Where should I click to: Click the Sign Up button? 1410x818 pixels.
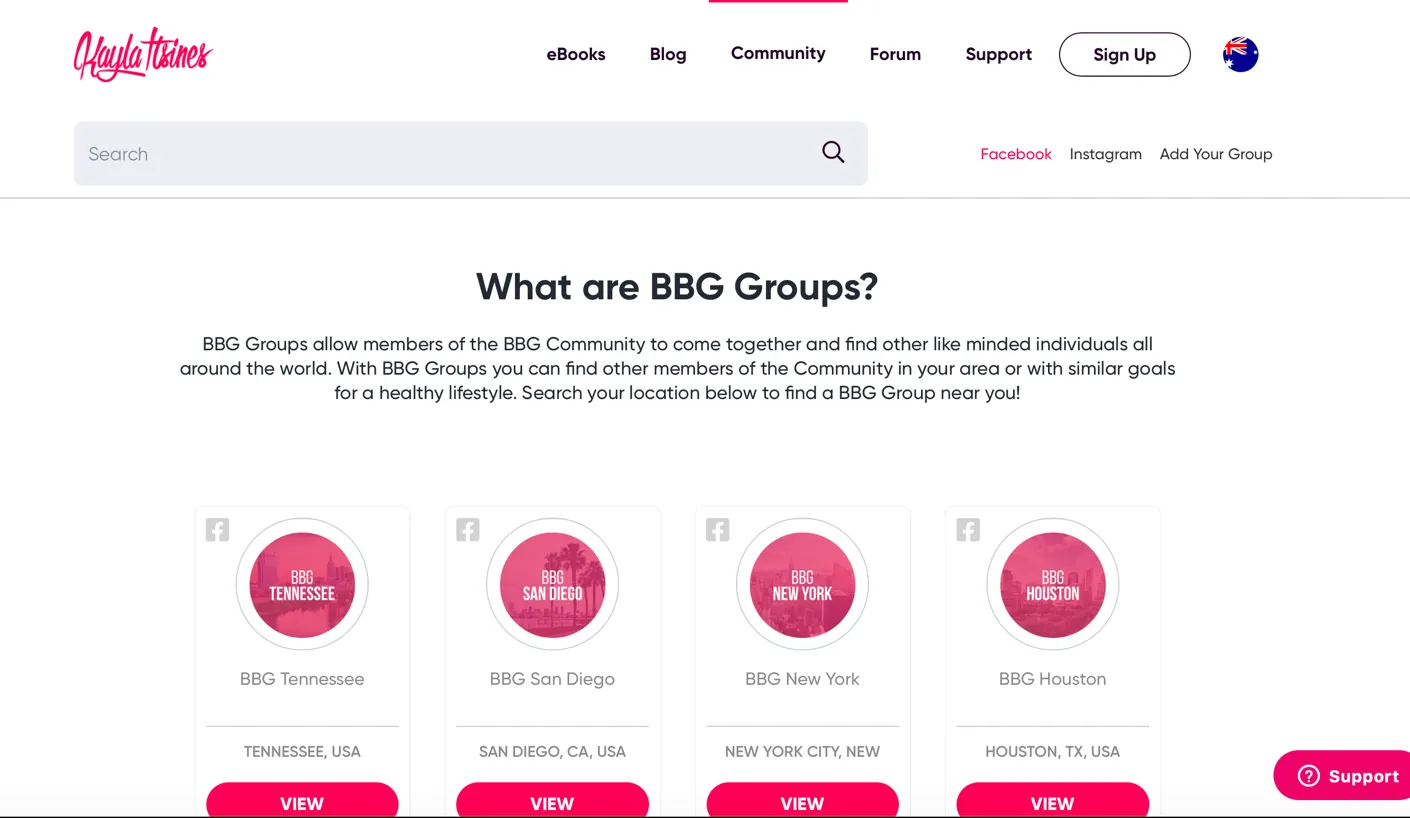pyautogui.click(x=1125, y=54)
